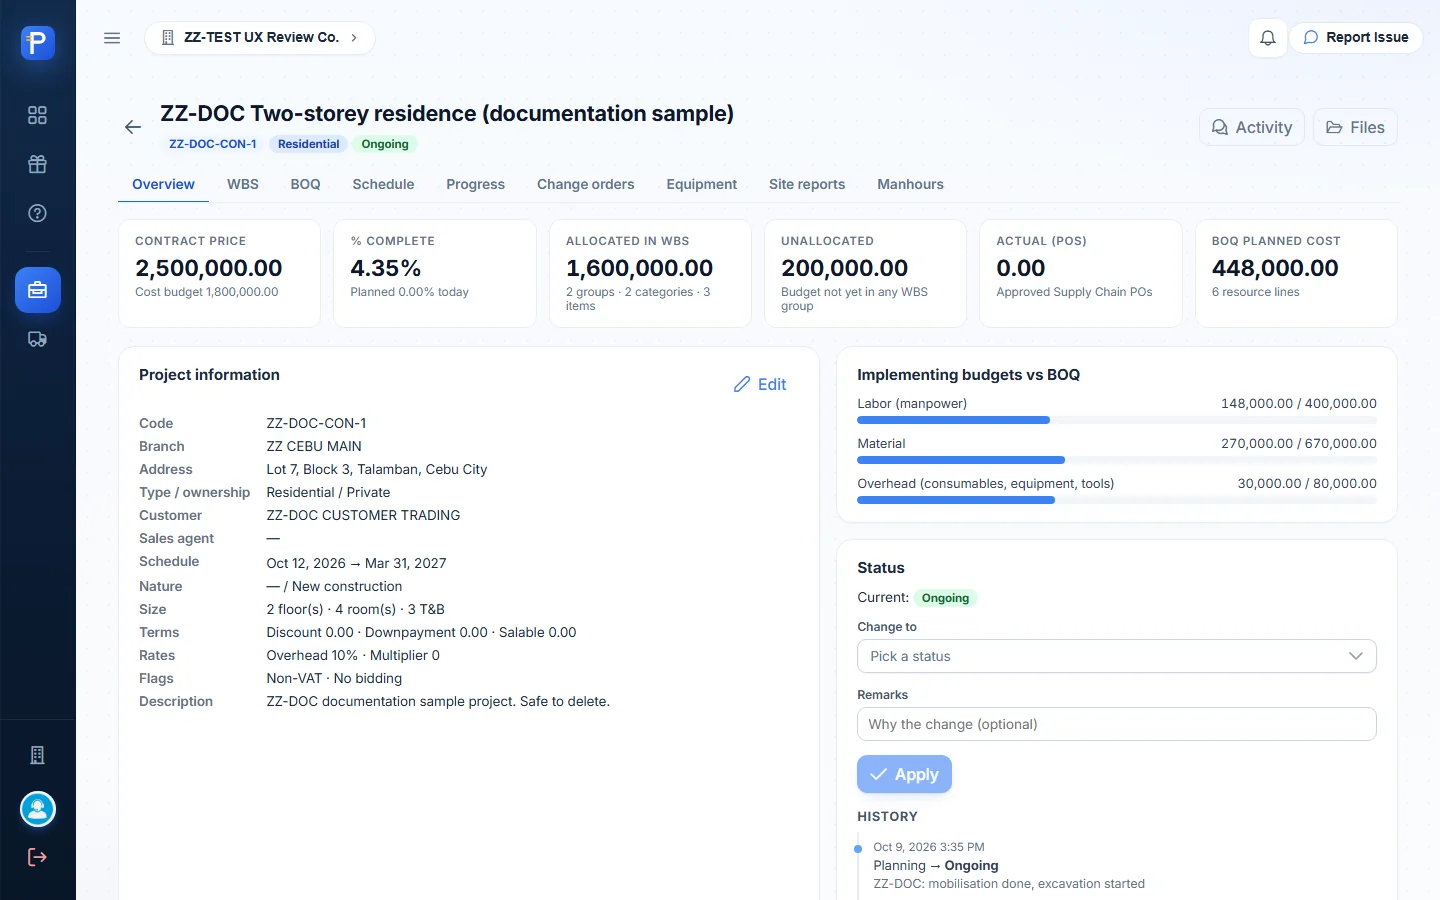
Task: Click the BOQ Planned Cost value 448,000.00
Action: (1275, 268)
